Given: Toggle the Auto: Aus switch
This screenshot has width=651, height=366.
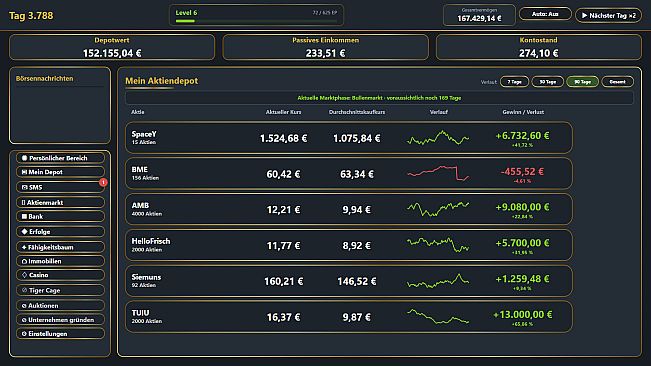Looking at the screenshot, I should (545, 14).
